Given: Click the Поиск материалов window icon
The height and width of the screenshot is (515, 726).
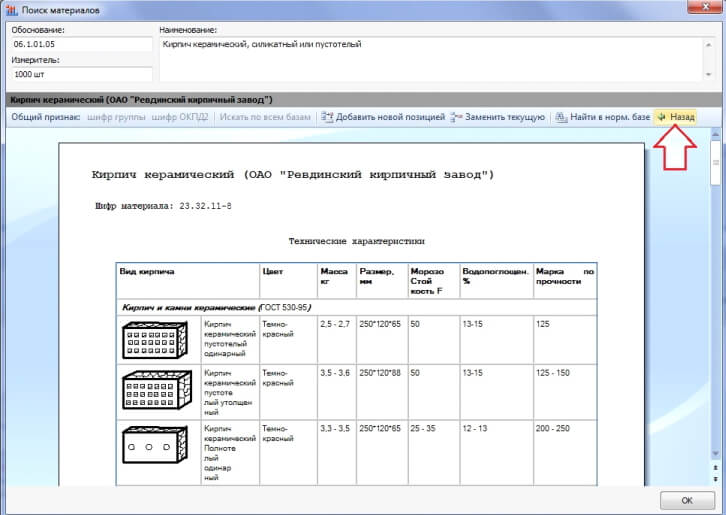Looking at the screenshot, I should coord(12,10).
